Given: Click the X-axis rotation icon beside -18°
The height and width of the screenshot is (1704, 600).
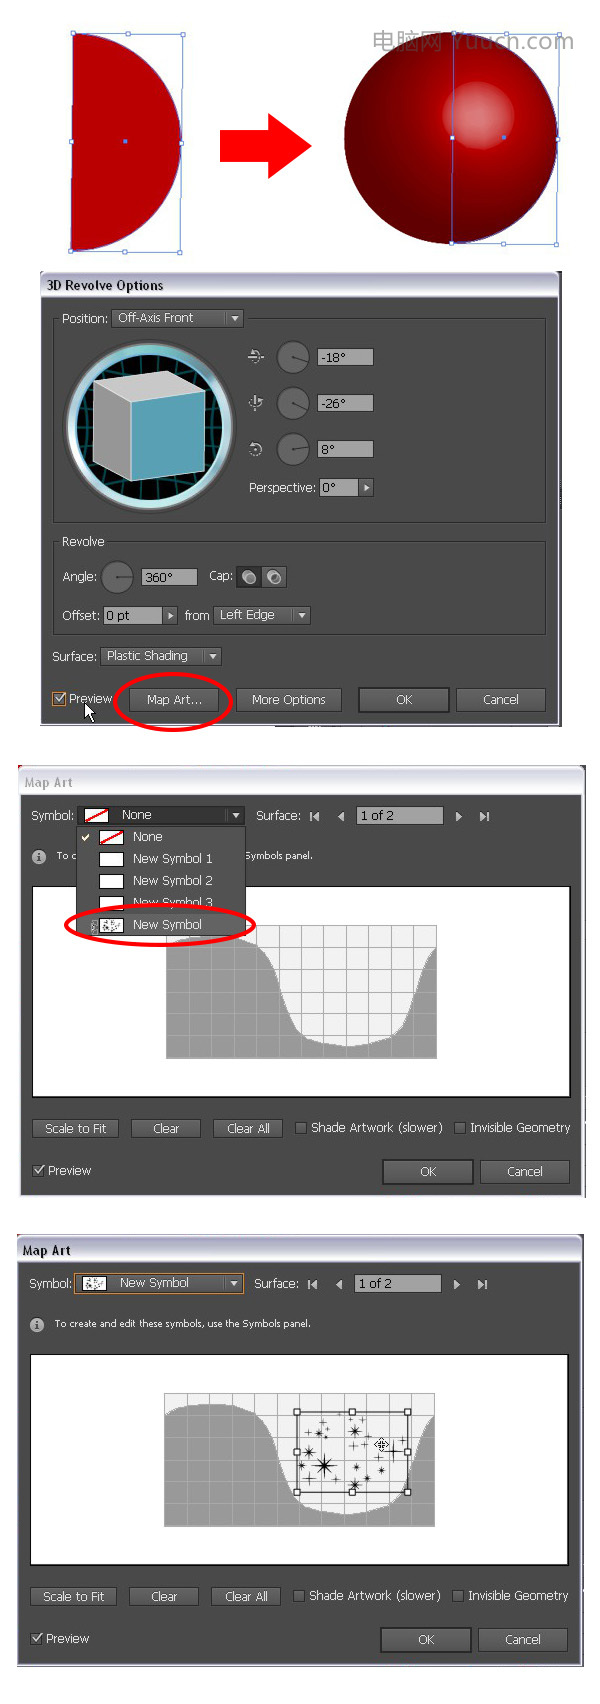Looking at the screenshot, I should click(255, 356).
